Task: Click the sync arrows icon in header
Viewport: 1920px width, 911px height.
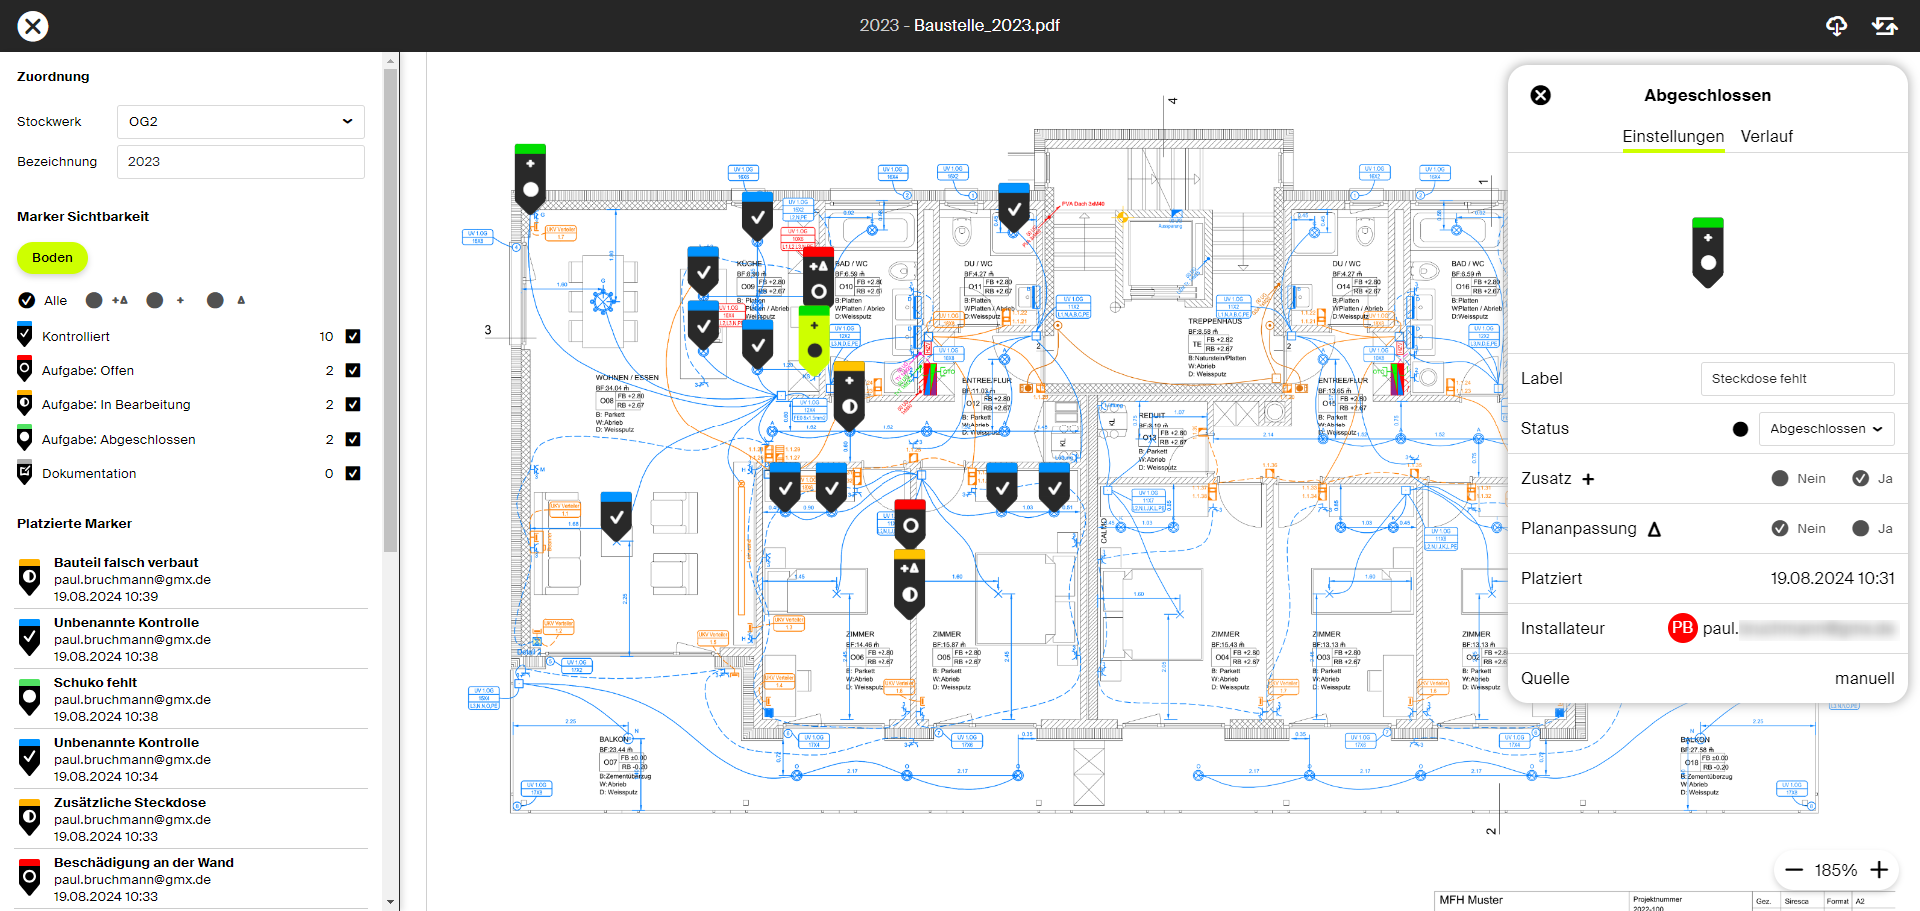Action: [1885, 26]
